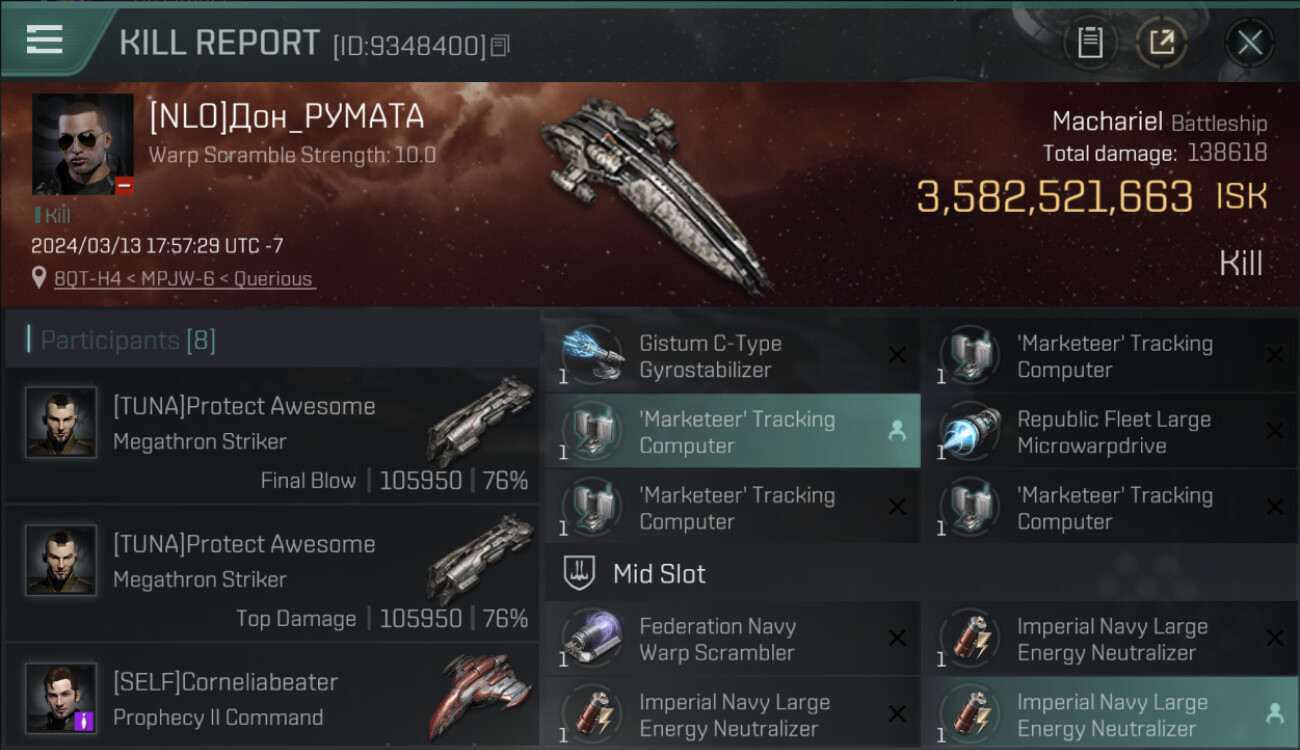The height and width of the screenshot is (750, 1300).
Task: Open victim Дон_РУМАТА portrait
Action: coord(83,145)
